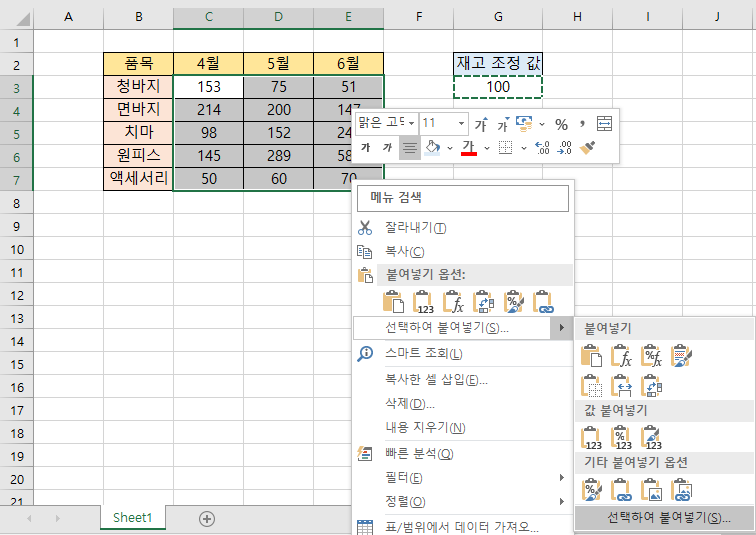Toggle center alignment in mini toolbar
The height and width of the screenshot is (535, 756).
tap(409, 148)
